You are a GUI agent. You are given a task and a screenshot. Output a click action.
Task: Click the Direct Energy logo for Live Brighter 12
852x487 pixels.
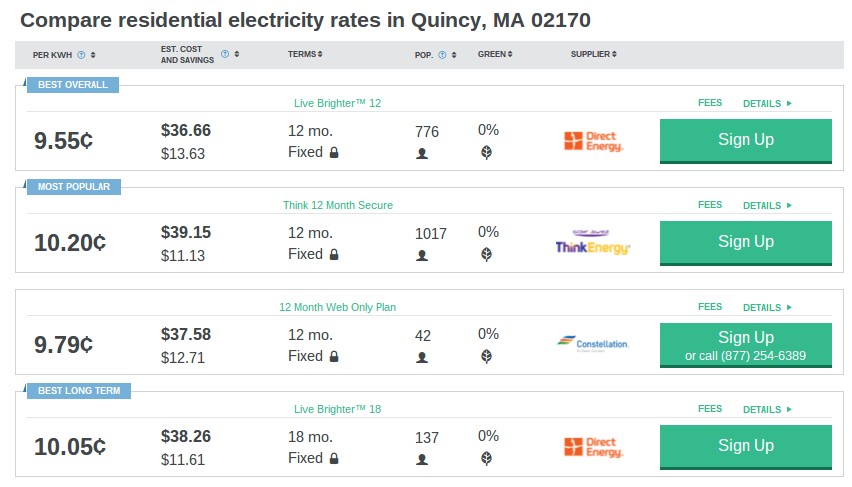pyautogui.click(x=593, y=141)
